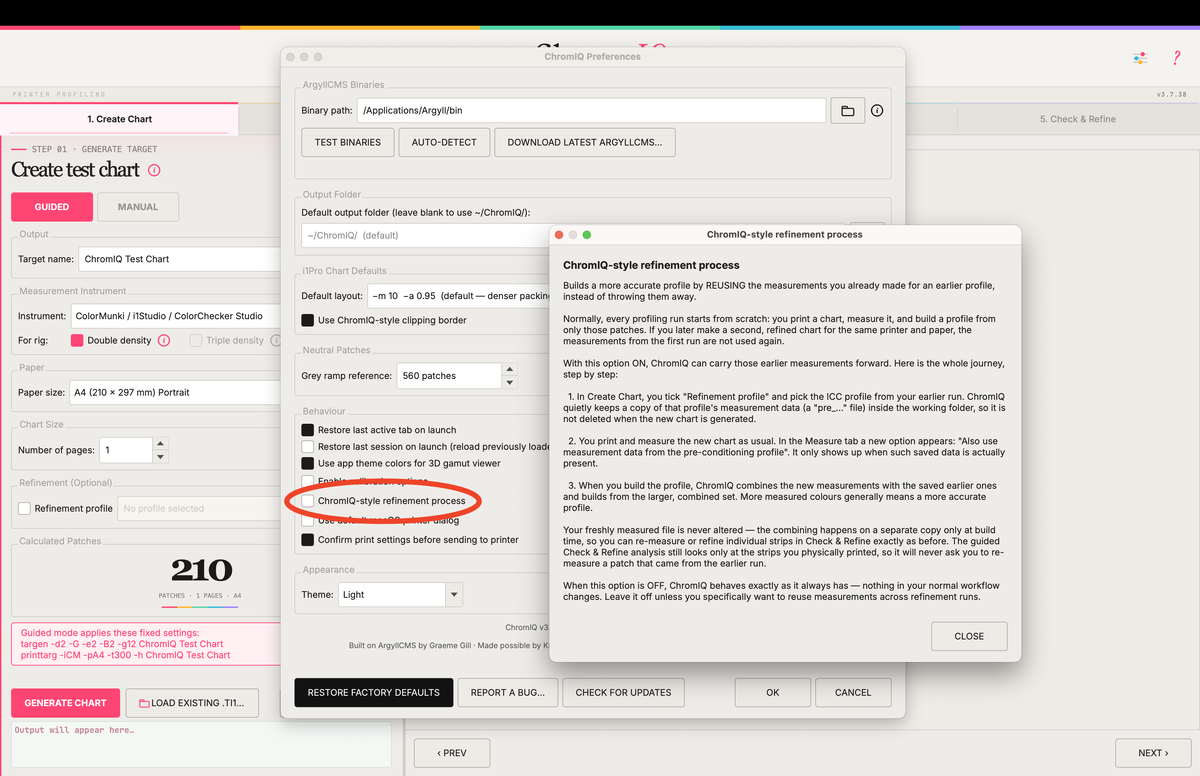The width and height of the screenshot is (1200, 776).
Task: Click the Binary path field
Action: coord(592,110)
